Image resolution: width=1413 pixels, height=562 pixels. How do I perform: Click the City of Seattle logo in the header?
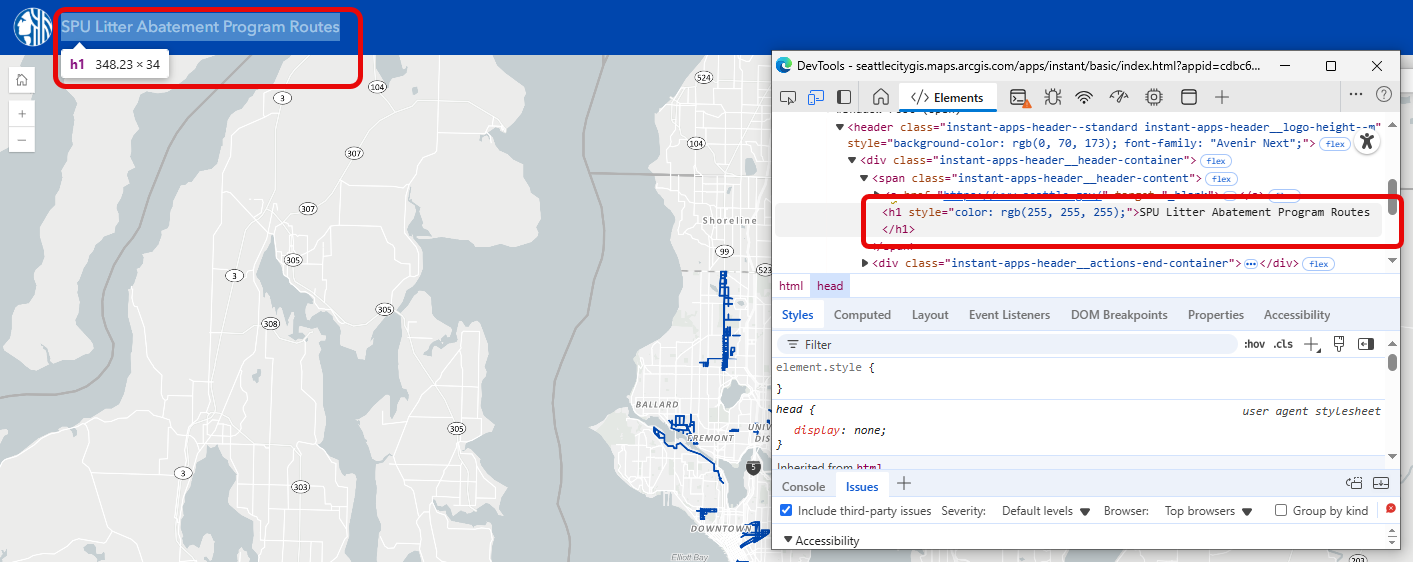[32, 27]
